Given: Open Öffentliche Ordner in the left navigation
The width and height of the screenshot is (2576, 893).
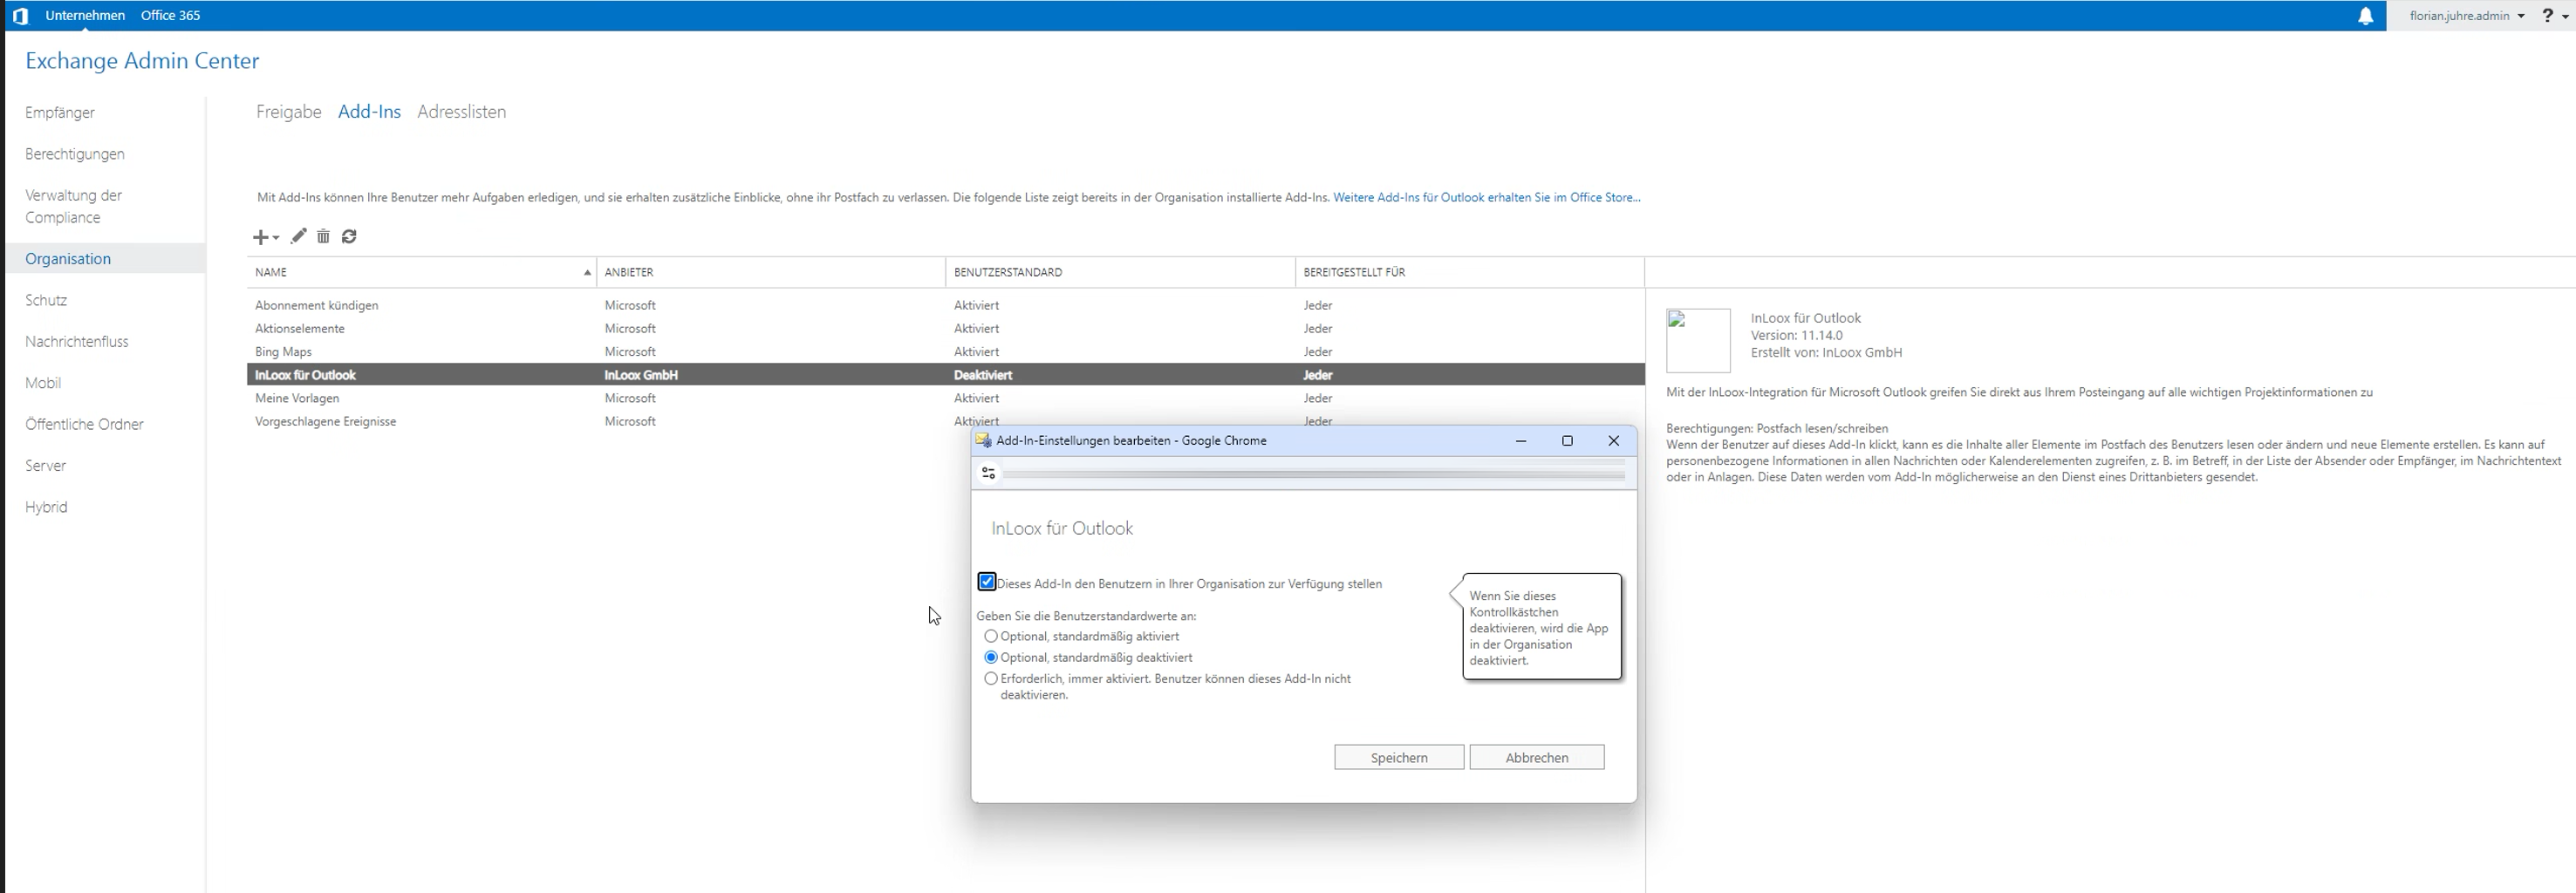Looking at the screenshot, I should pos(84,424).
